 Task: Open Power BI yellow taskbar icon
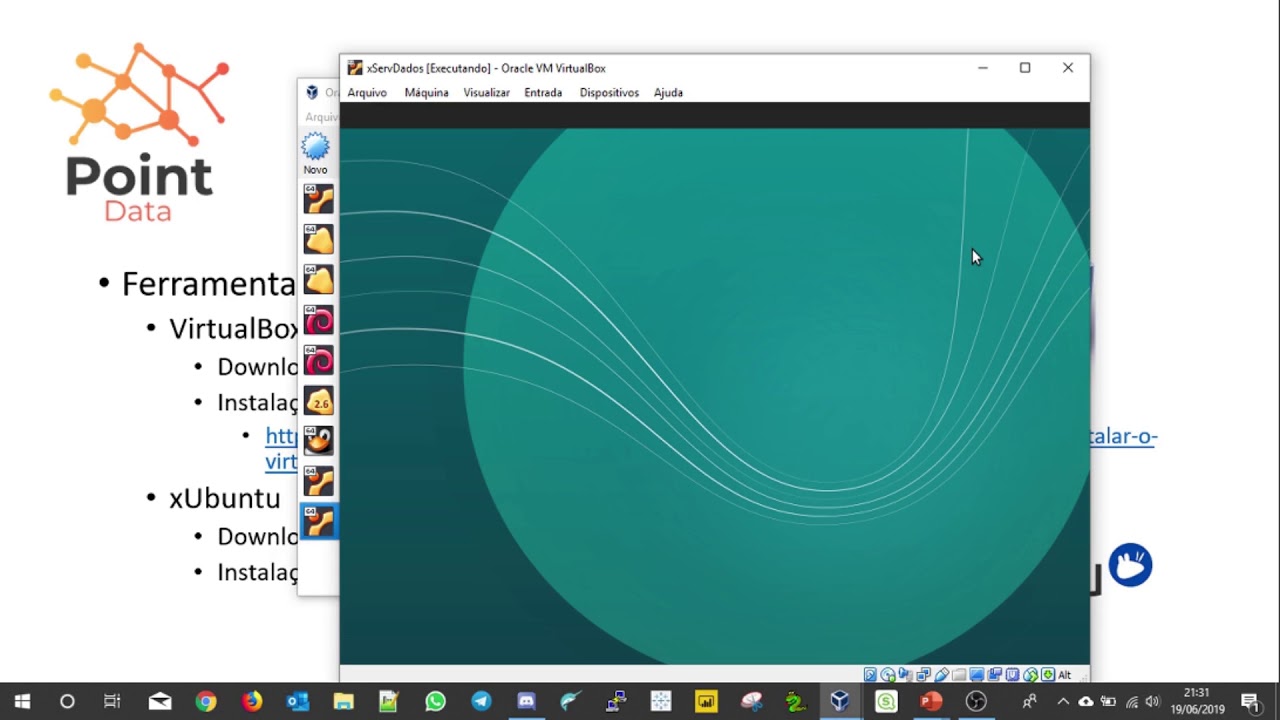tap(706, 701)
